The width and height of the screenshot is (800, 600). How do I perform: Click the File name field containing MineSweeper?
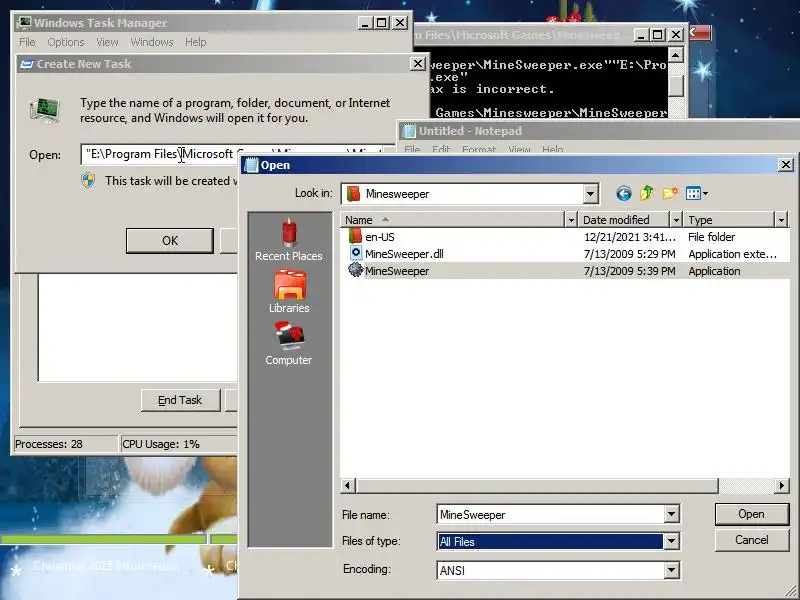(551, 514)
